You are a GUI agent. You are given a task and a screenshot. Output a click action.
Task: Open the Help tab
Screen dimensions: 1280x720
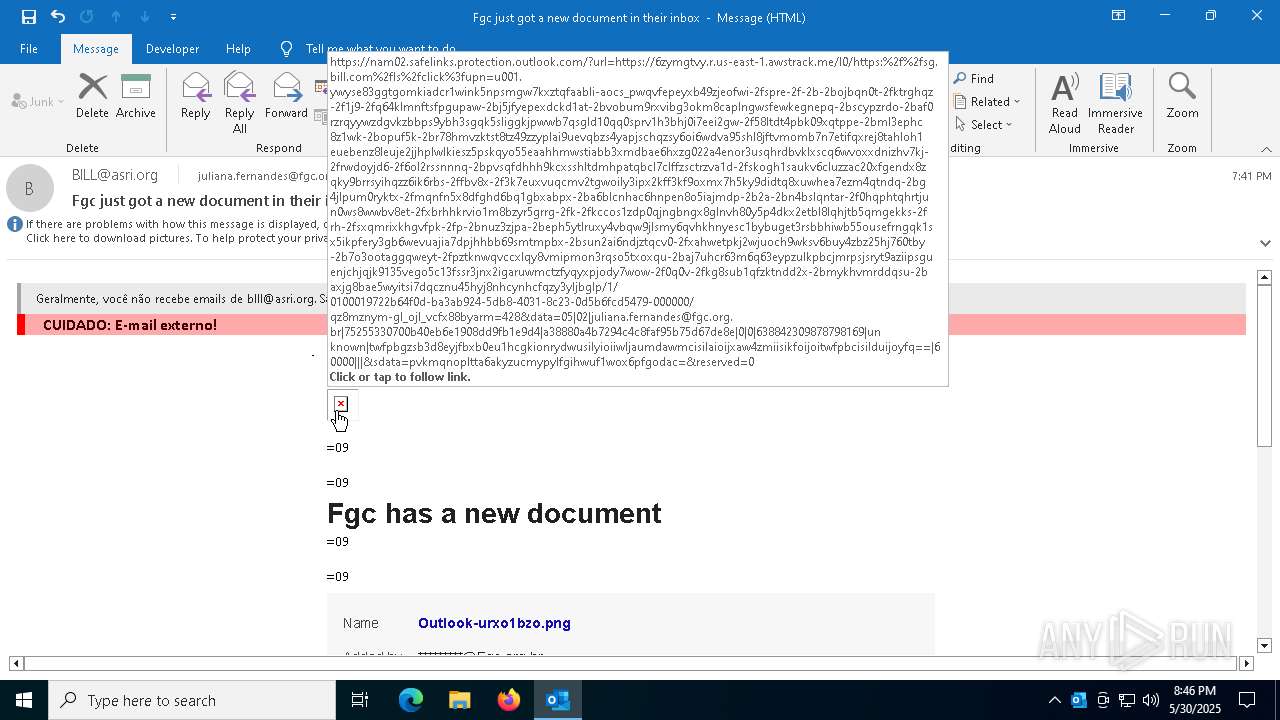pyautogui.click(x=238, y=49)
